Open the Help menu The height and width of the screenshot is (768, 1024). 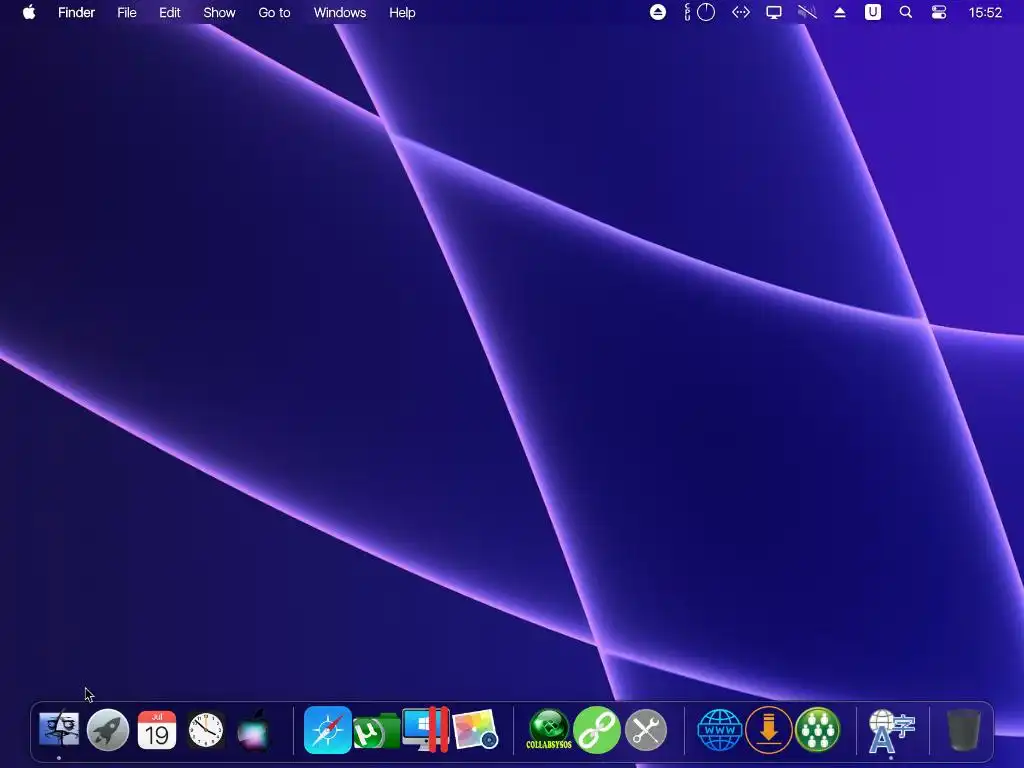point(402,12)
